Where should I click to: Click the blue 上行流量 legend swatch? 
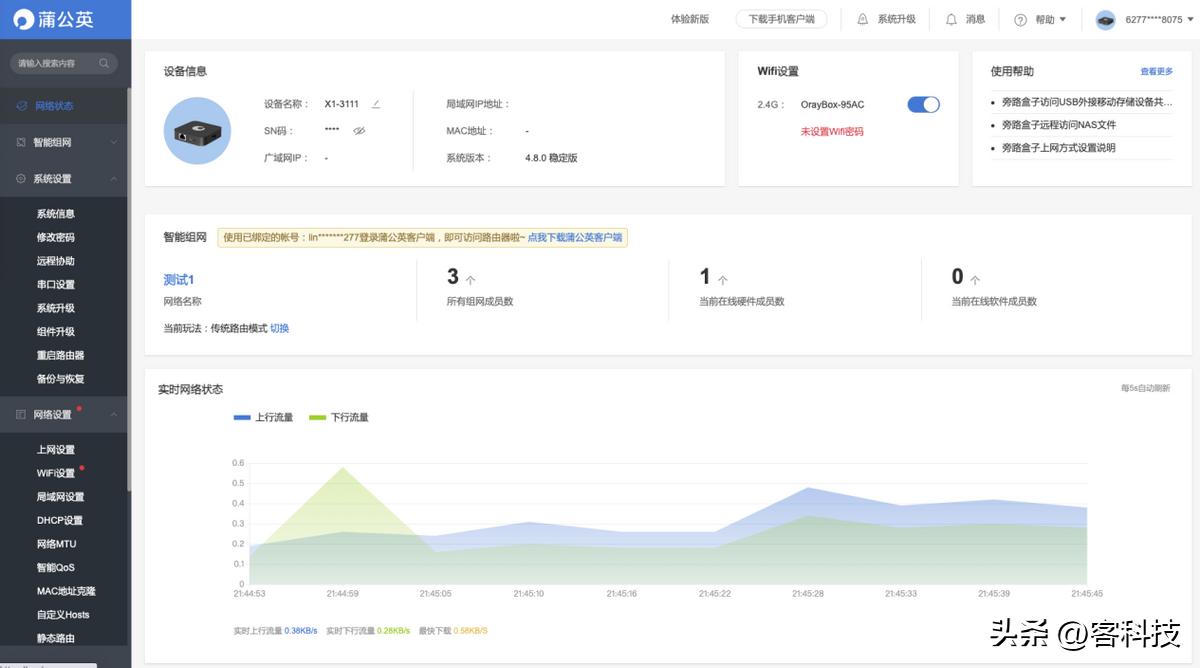[x=241, y=417]
